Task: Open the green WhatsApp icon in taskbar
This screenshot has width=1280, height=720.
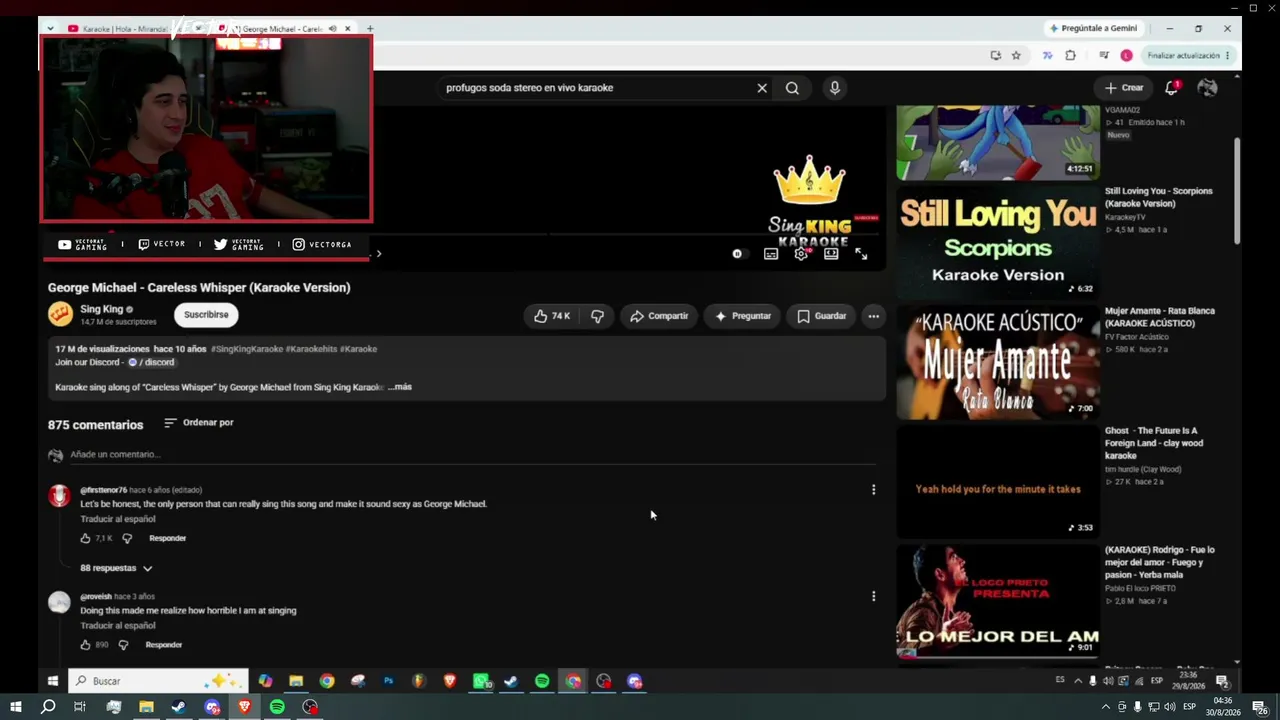Action: point(481,681)
